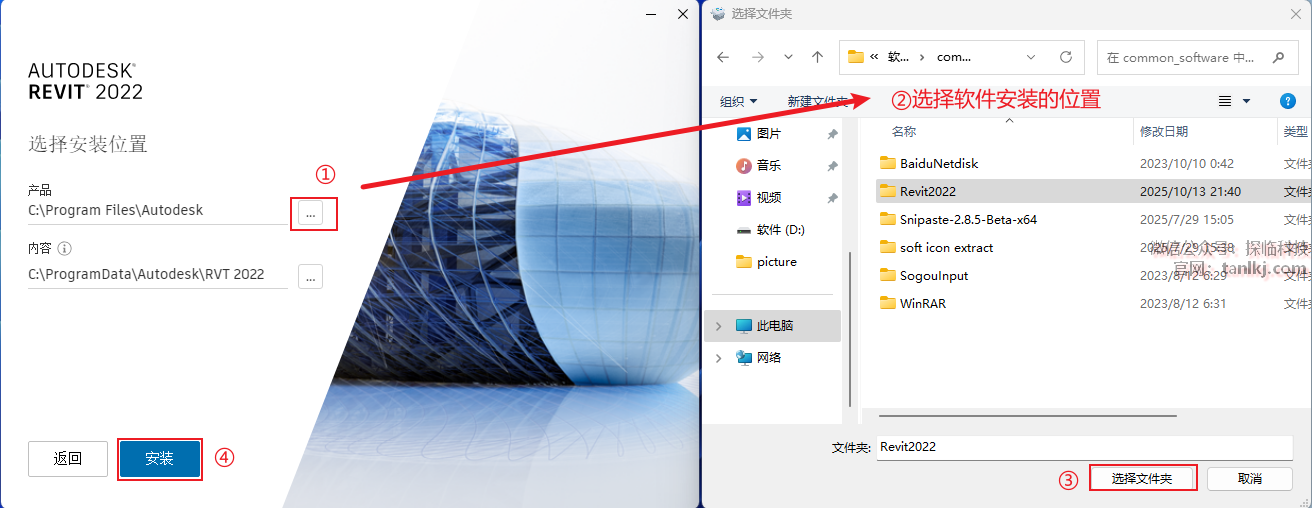The width and height of the screenshot is (1312, 508).
Task: Click the date 2025/7/29 15:05
Action: tap(1187, 219)
